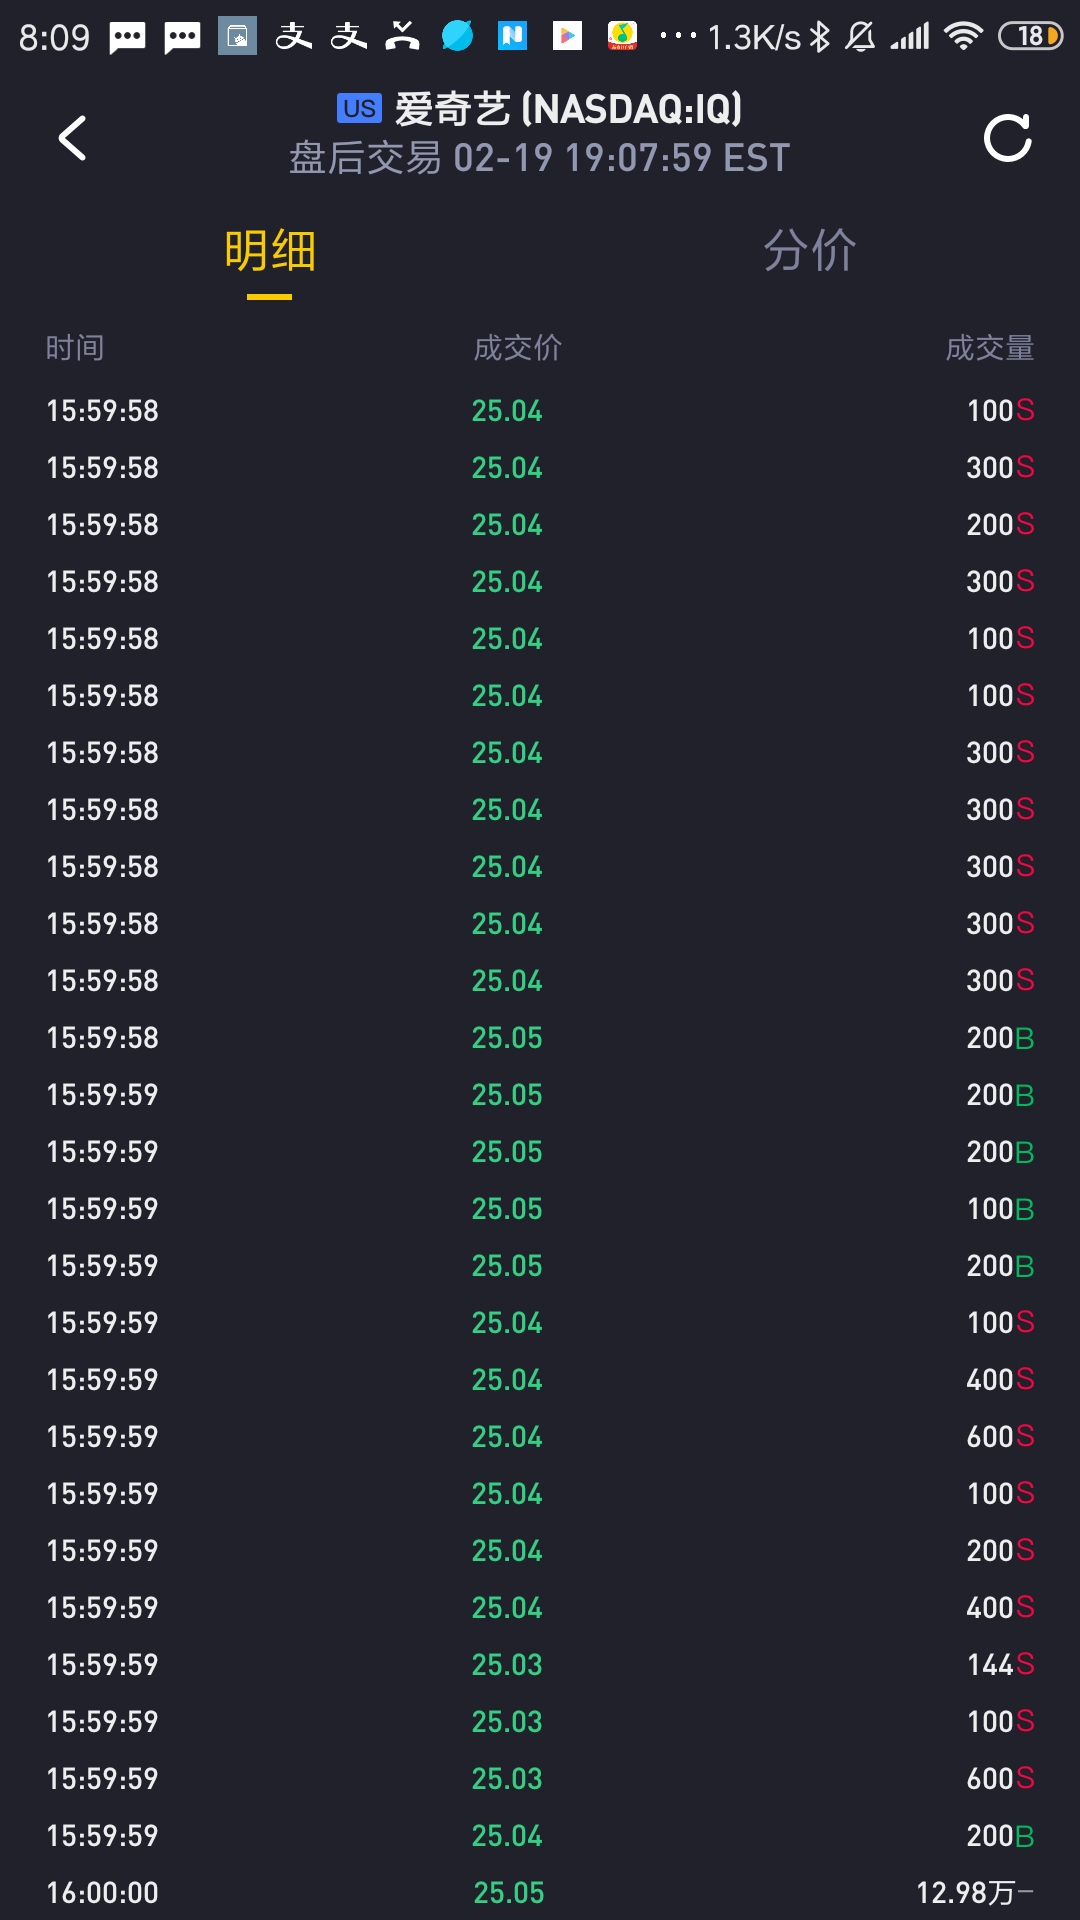Select the 明细 tab
This screenshot has width=1080, height=1920.
click(x=270, y=250)
